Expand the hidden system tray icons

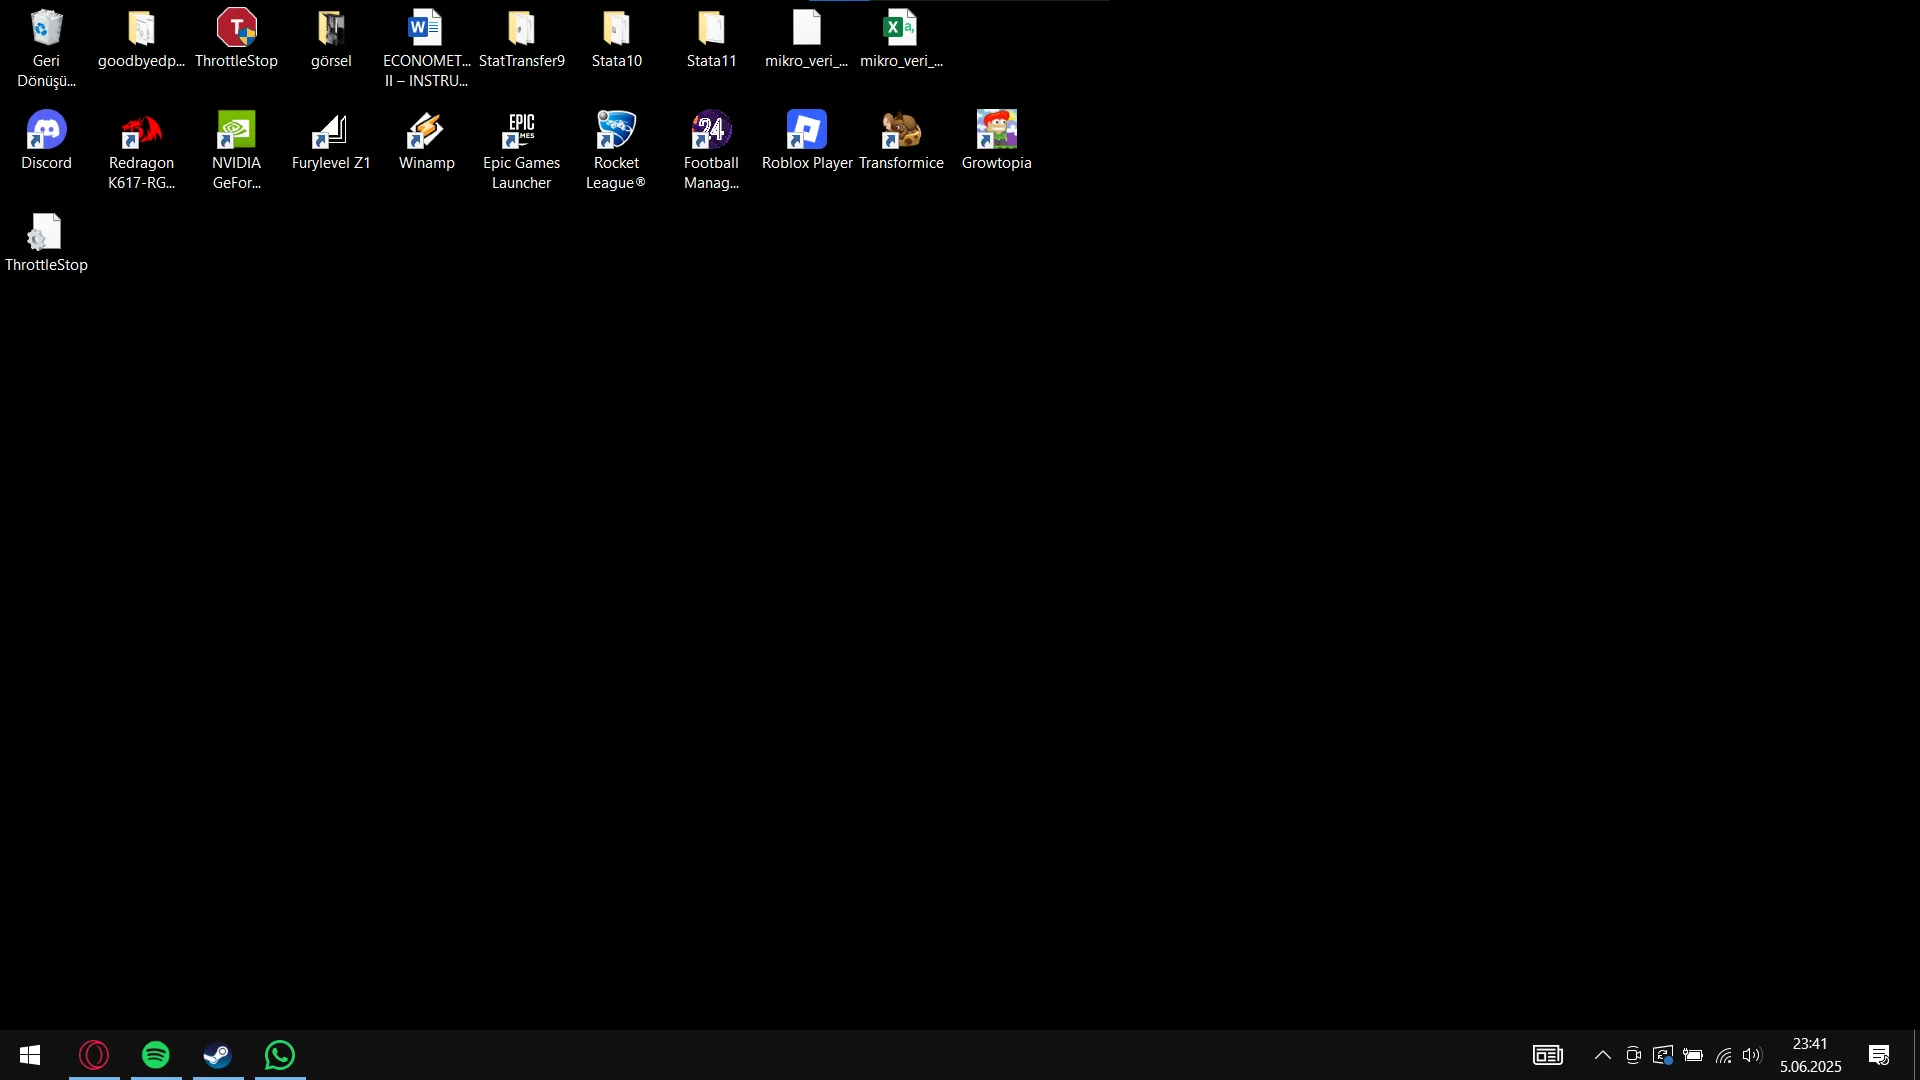(1602, 1055)
